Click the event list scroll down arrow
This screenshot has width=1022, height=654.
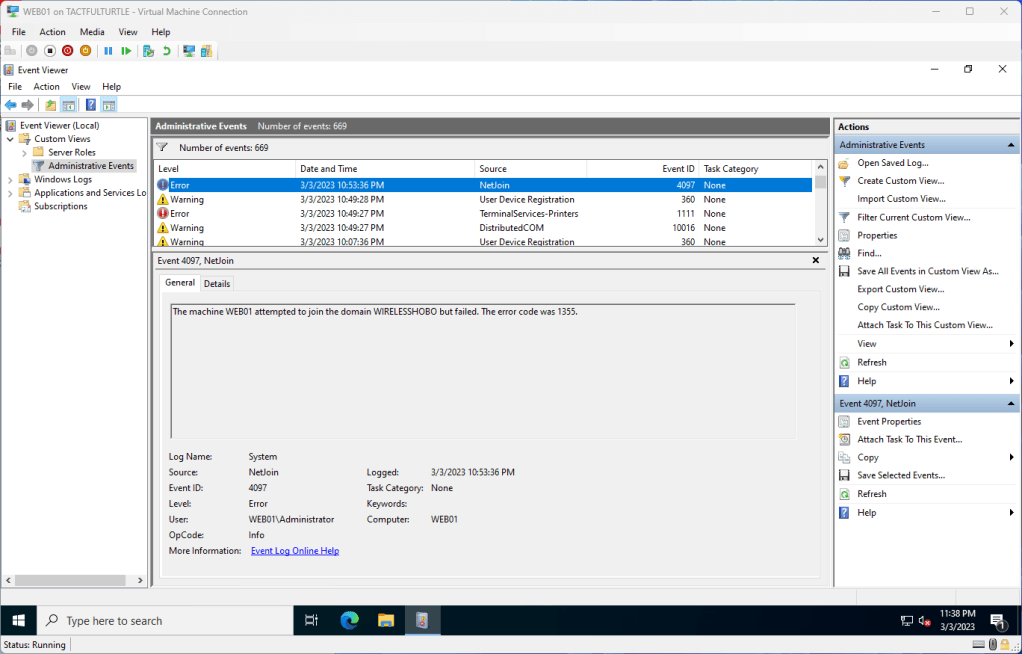(x=821, y=240)
